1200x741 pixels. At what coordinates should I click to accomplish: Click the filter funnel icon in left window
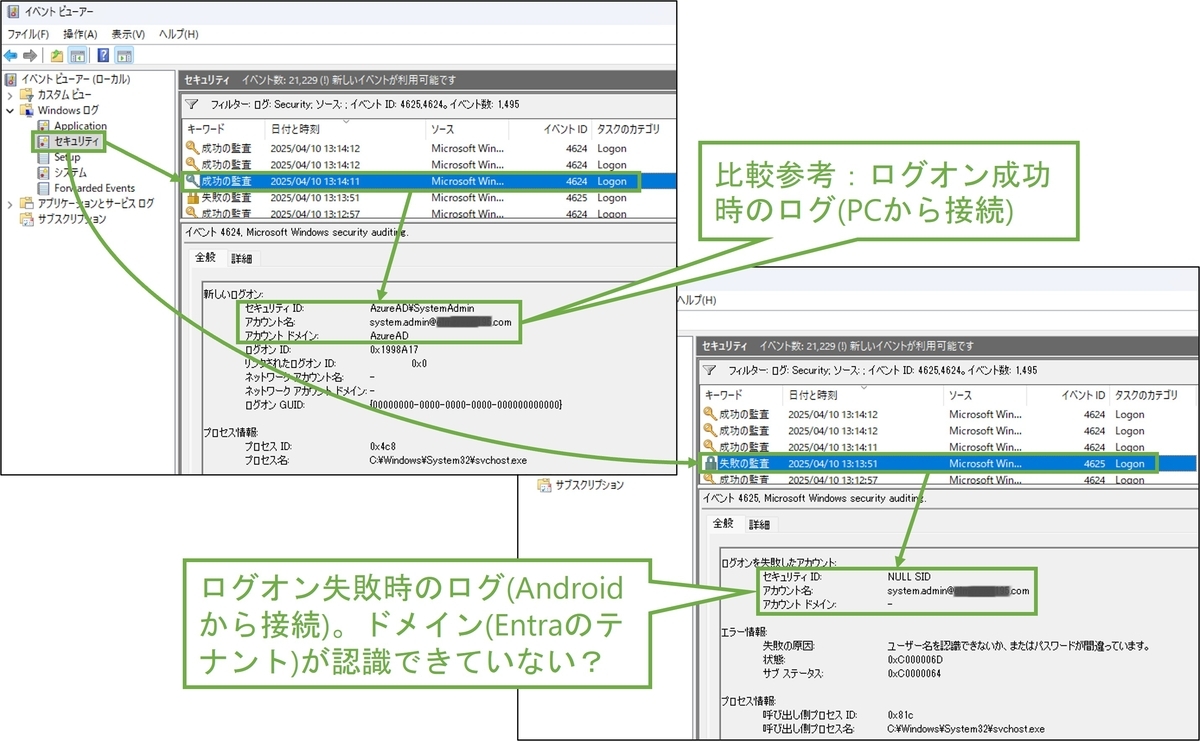coord(191,104)
